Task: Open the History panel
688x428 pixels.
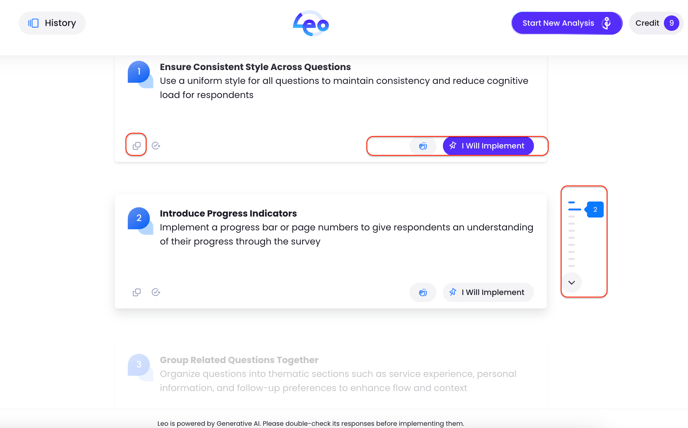Action: [x=52, y=23]
